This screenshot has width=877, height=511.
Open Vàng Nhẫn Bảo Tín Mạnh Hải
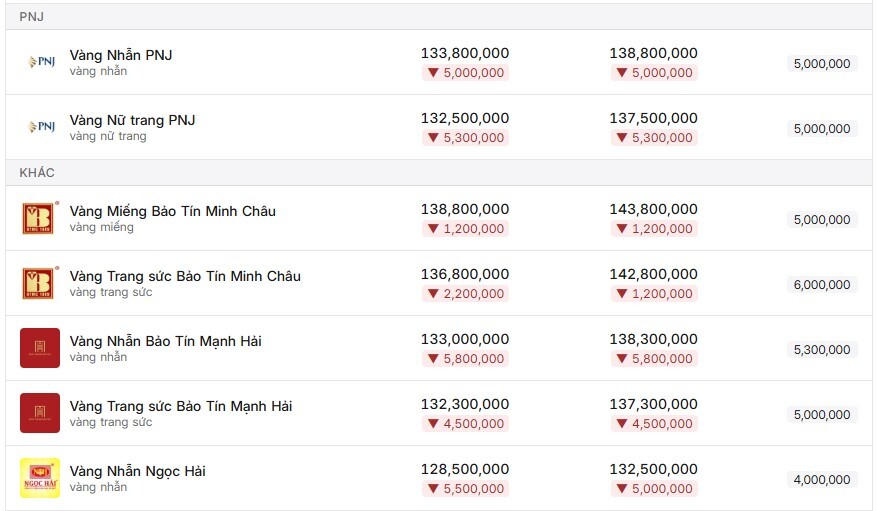pos(166,341)
